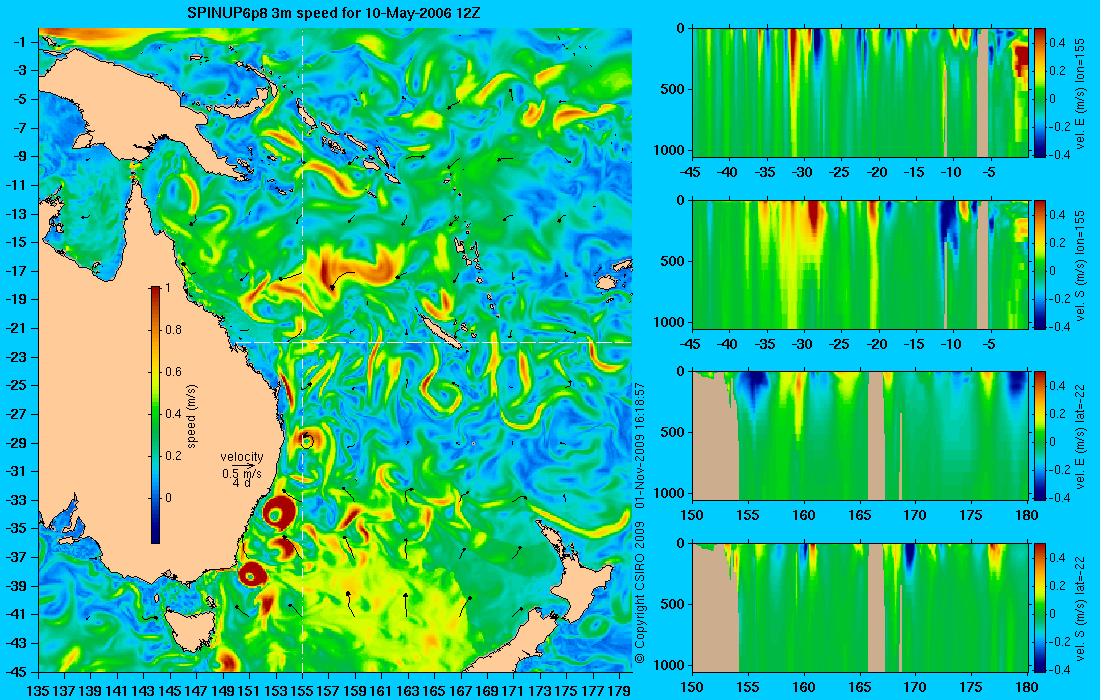Click the "500" depth tick of the top section panel
The image size is (1100, 700).
(x=675, y=89)
